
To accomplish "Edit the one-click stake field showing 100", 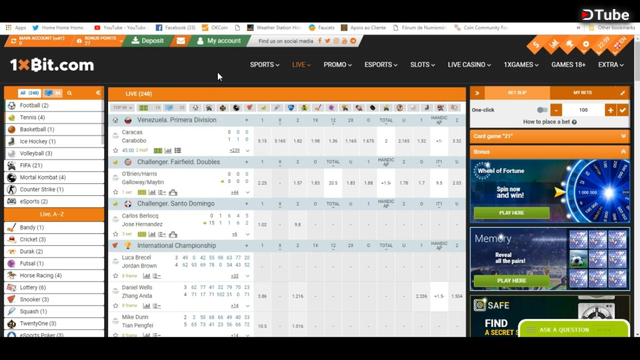I will (x=583, y=110).
